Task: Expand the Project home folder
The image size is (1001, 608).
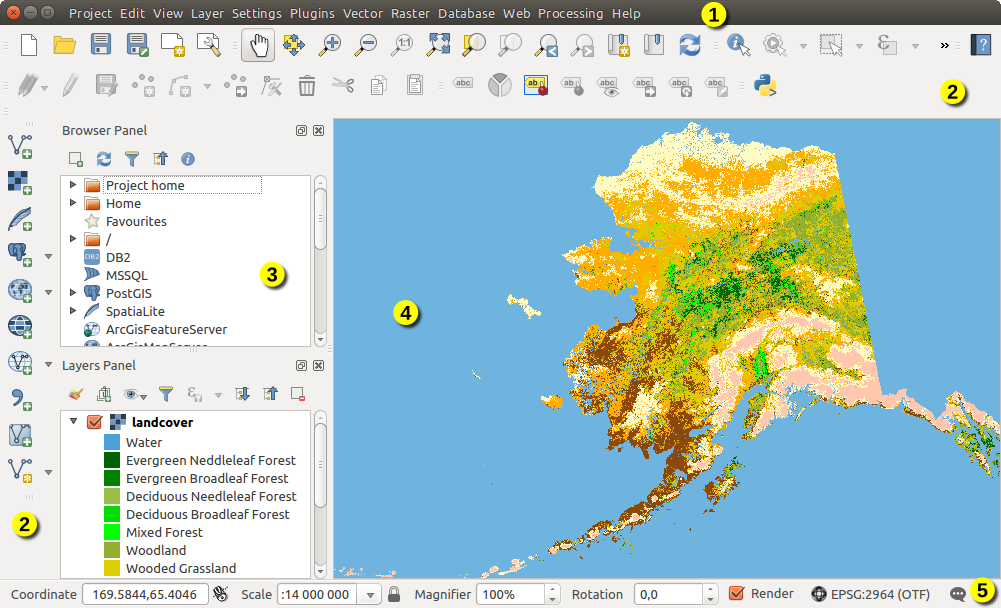Action: point(72,185)
